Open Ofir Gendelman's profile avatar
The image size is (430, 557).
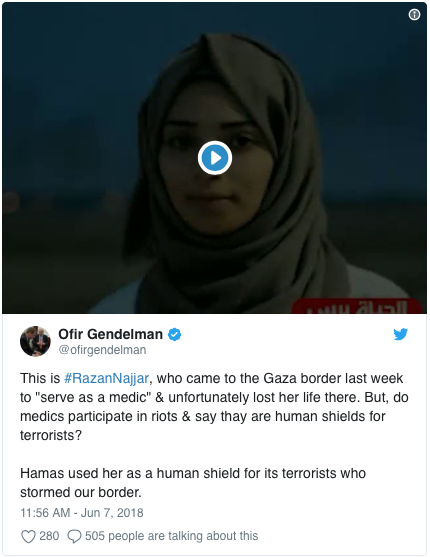35,341
